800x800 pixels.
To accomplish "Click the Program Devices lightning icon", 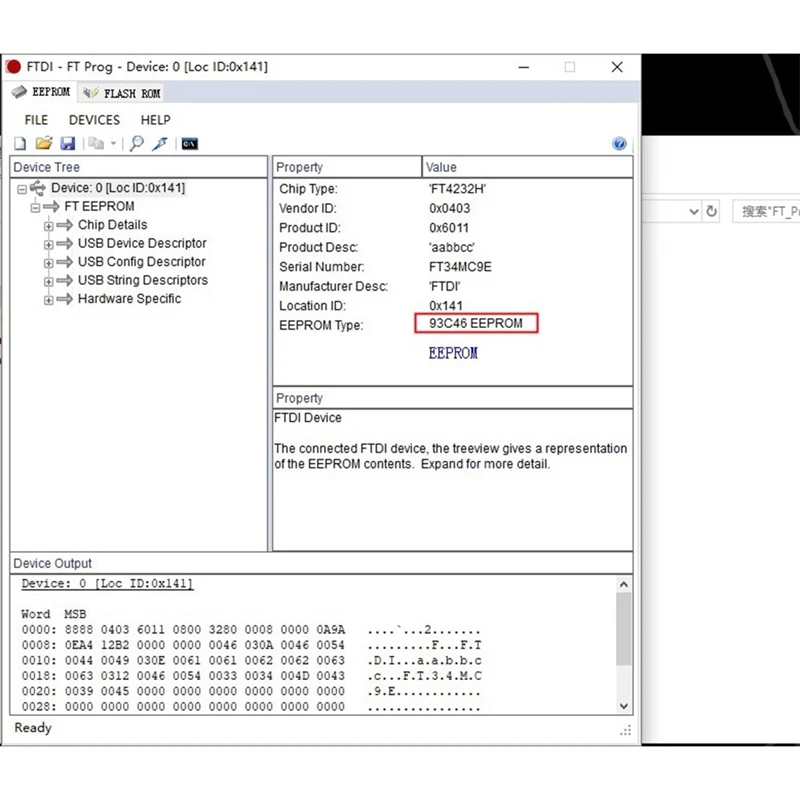I will tap(160, 144).
